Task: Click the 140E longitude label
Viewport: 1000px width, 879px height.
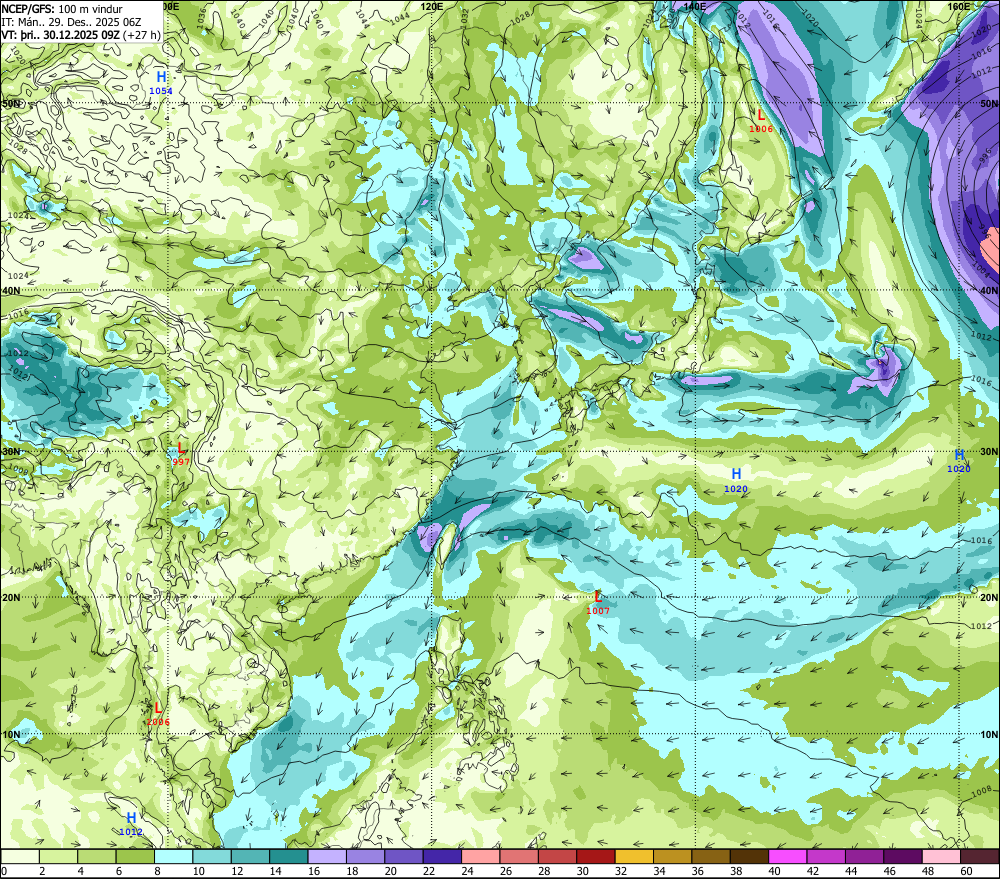Action: click(694, 6)
